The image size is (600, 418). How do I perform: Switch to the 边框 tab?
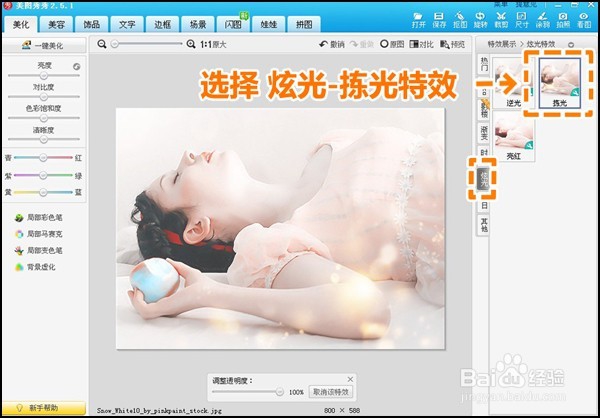click(x=162, y=24)
